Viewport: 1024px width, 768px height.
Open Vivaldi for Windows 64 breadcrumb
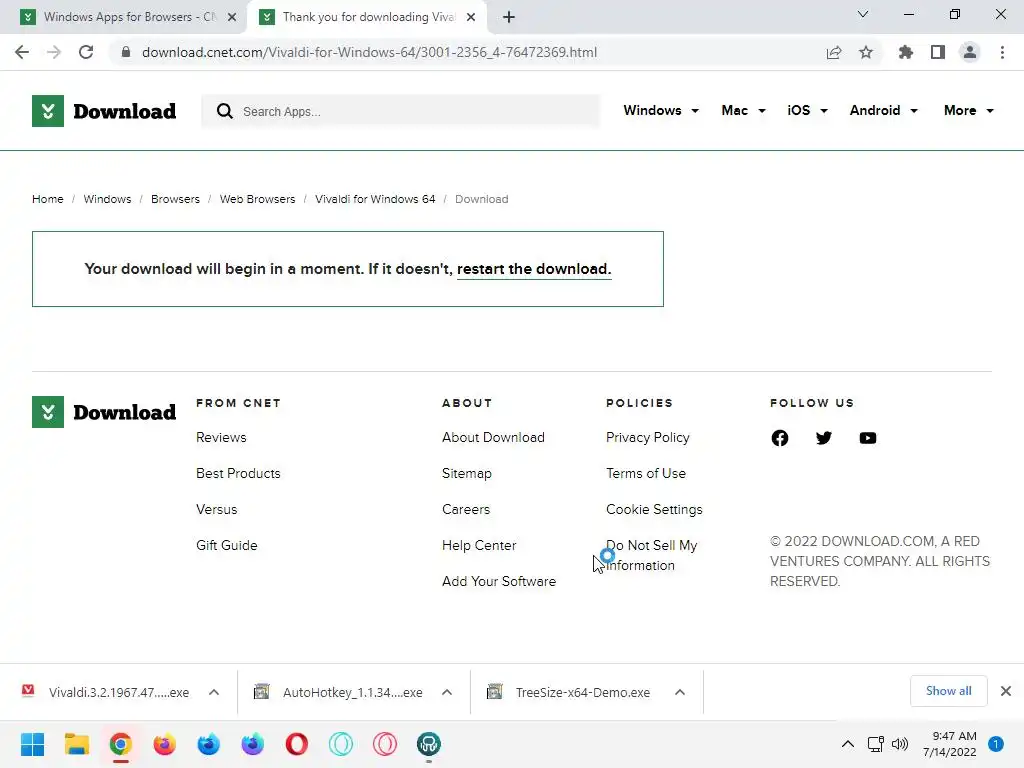[x=375, y=199]
